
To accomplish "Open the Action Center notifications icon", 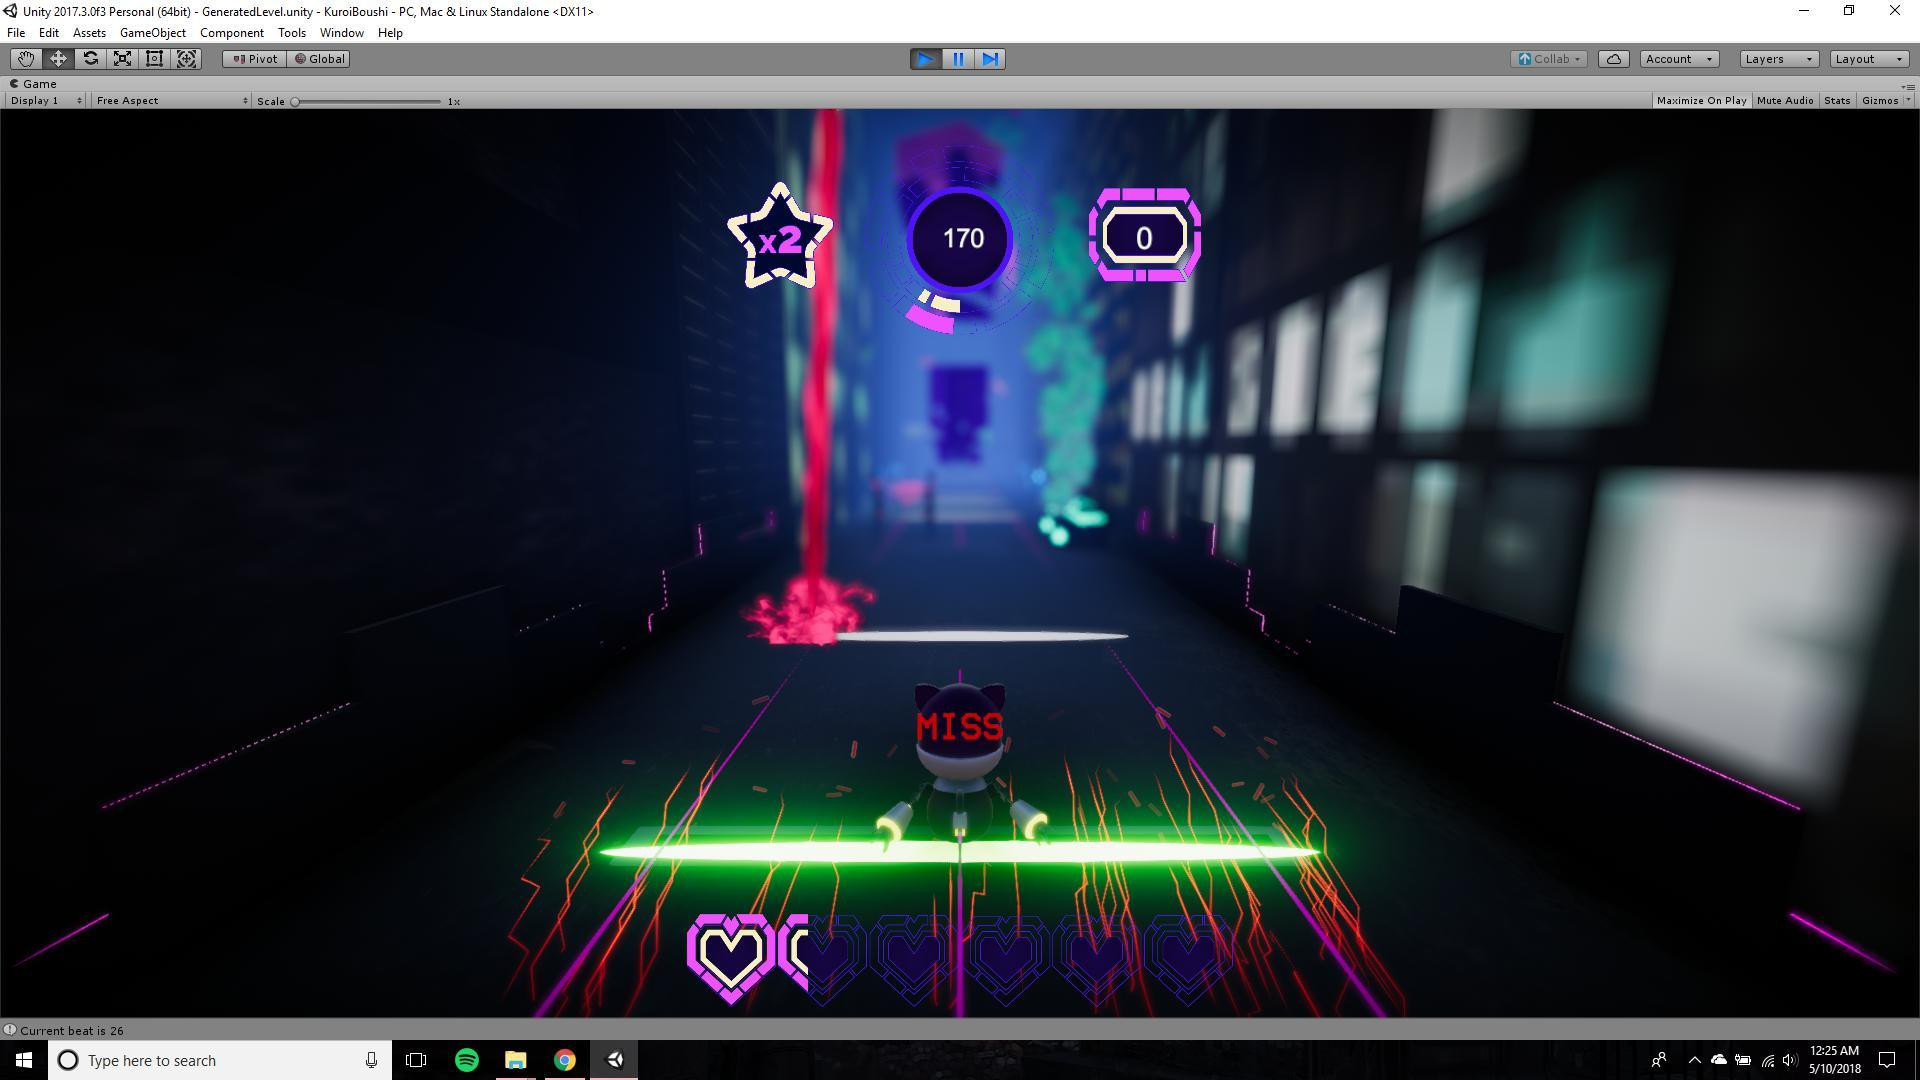I will (x=1887, y=1060).
